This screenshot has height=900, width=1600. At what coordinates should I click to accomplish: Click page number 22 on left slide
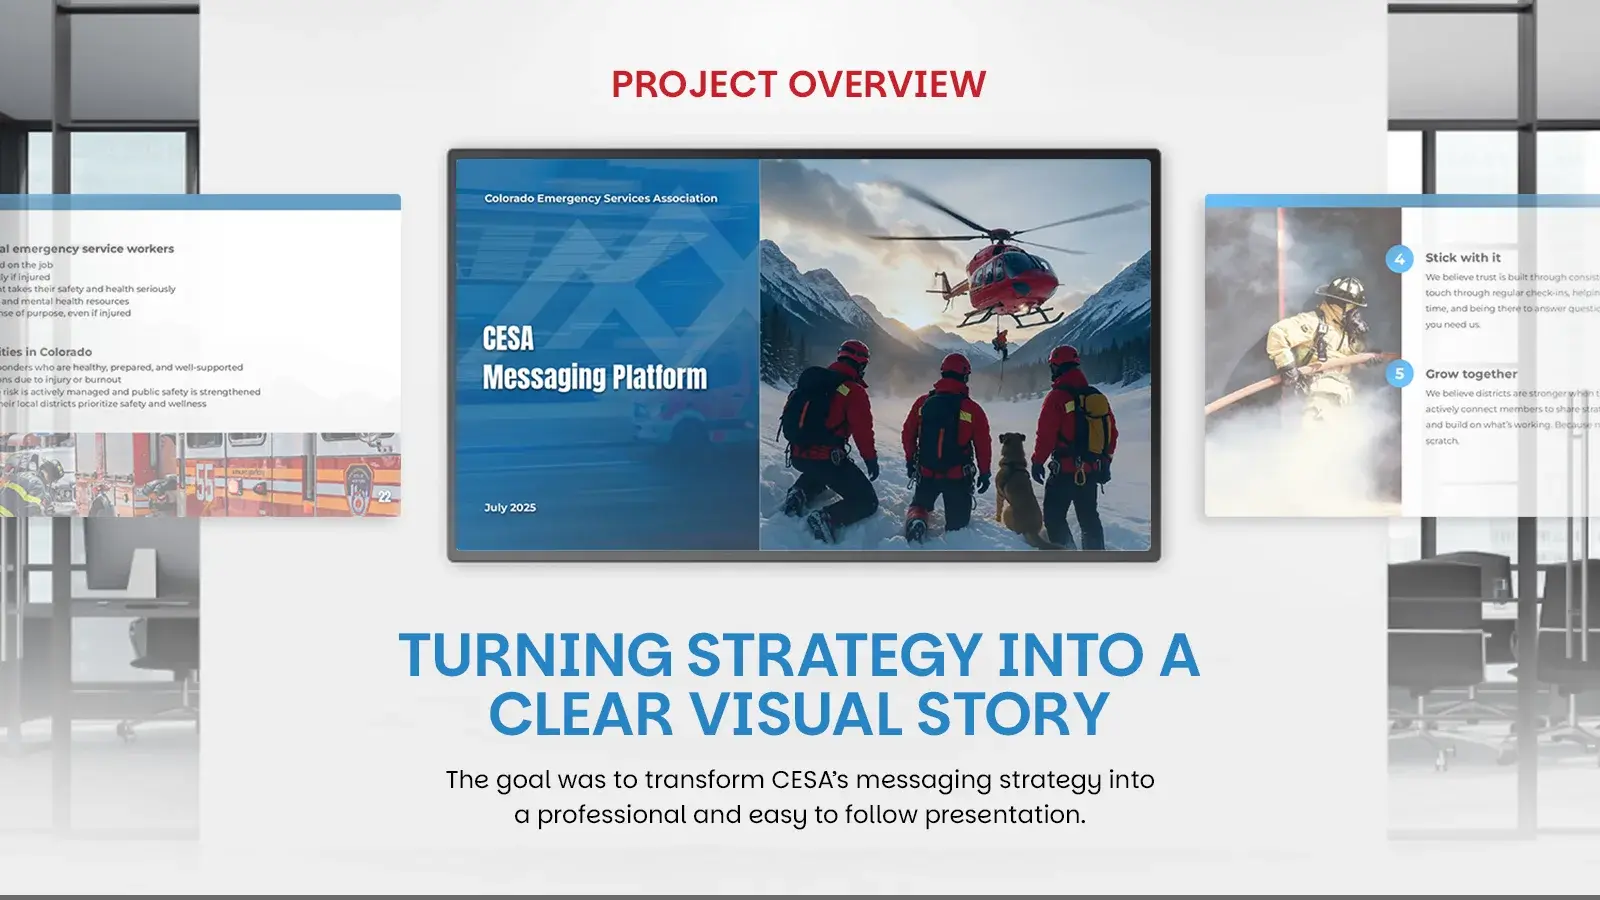pyautogui.click(x=385, y=496)
